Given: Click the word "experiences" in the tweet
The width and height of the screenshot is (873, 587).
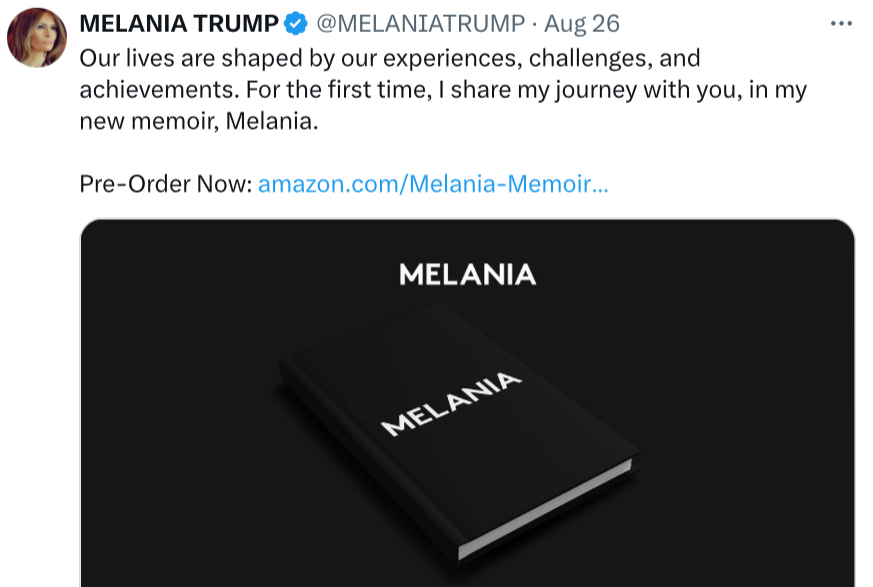Looking at the screenshot, I should coord(433,58).
